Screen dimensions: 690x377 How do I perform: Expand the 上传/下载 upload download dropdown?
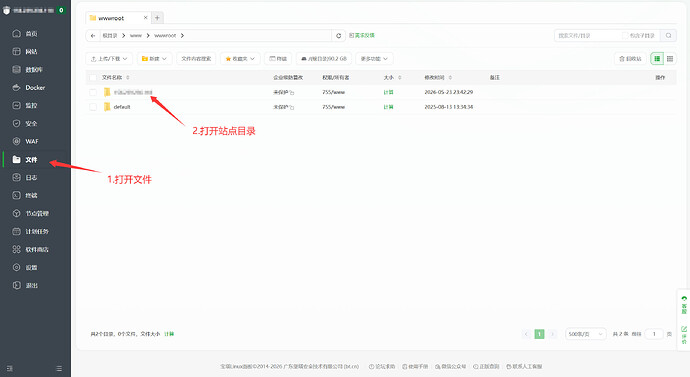[109, 59]
